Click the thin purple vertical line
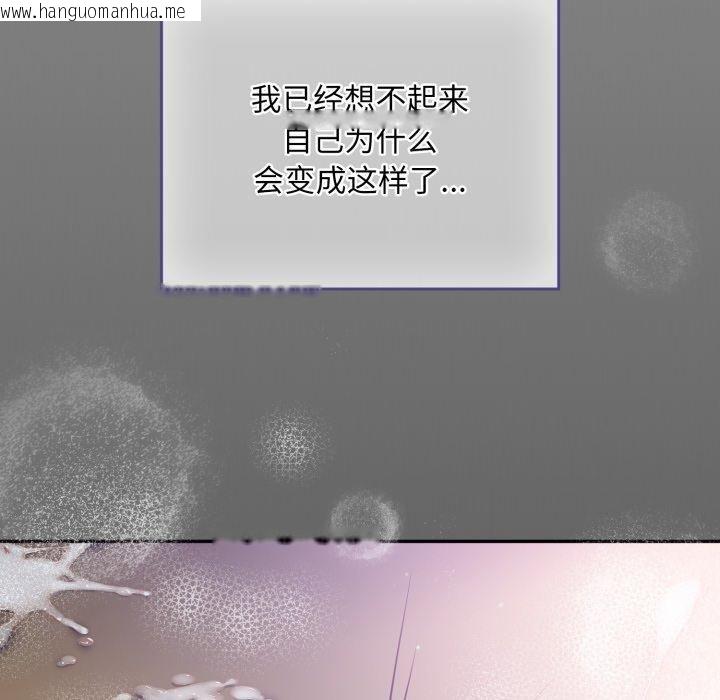The width and height of the screenshot is (720, 700). pos(407,630)
